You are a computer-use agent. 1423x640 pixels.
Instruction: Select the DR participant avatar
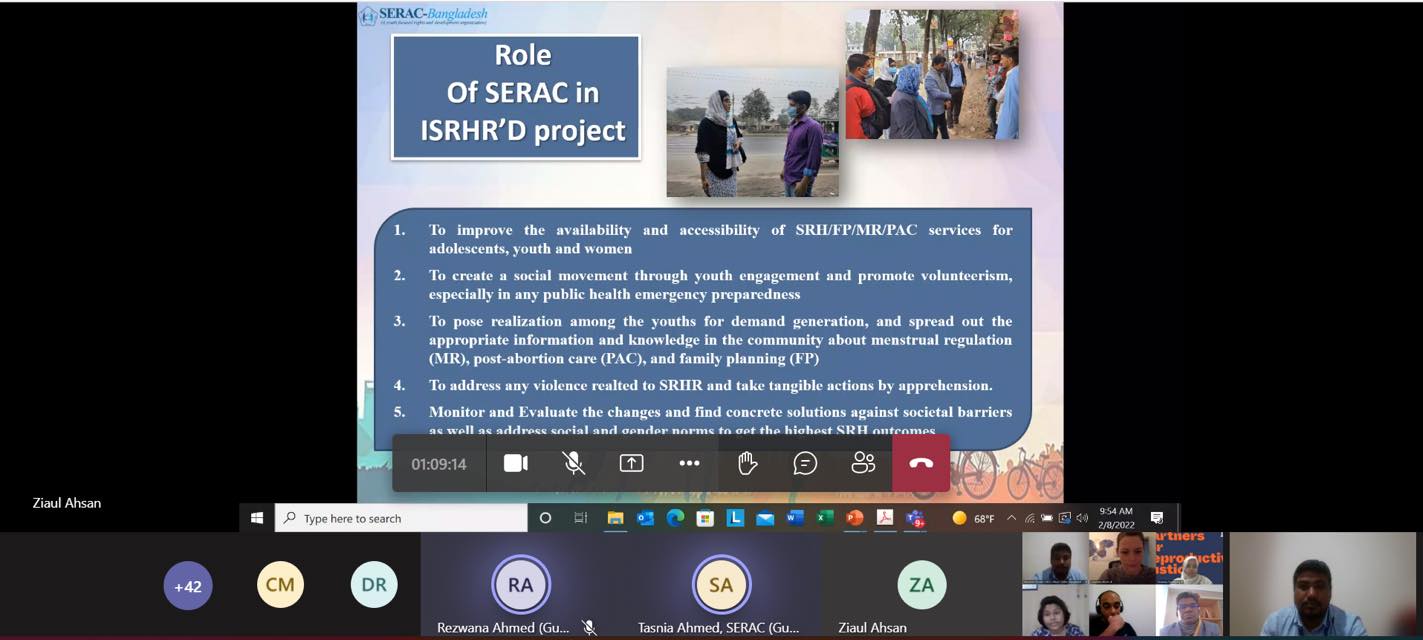[374, 585]
